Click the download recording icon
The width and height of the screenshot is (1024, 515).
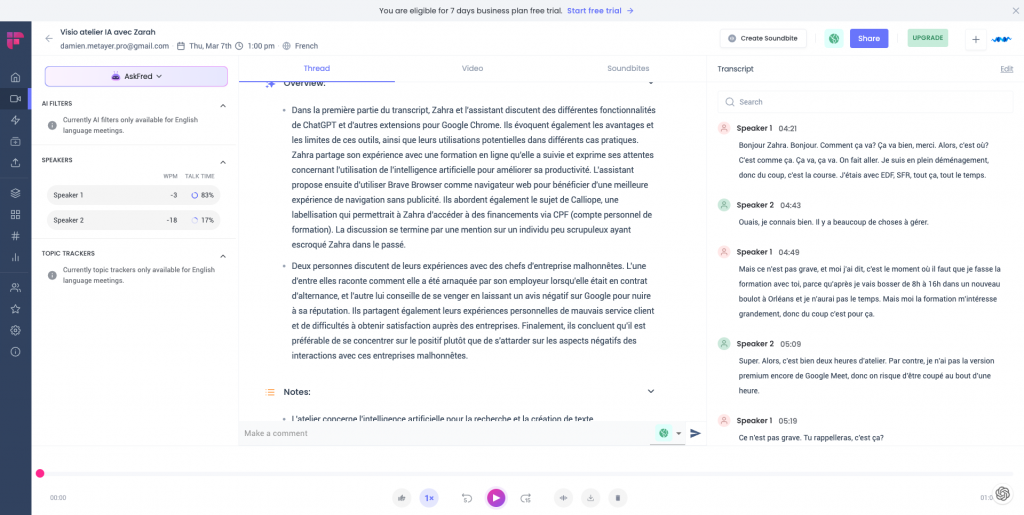pyautogui.click(x=591, y=497)
